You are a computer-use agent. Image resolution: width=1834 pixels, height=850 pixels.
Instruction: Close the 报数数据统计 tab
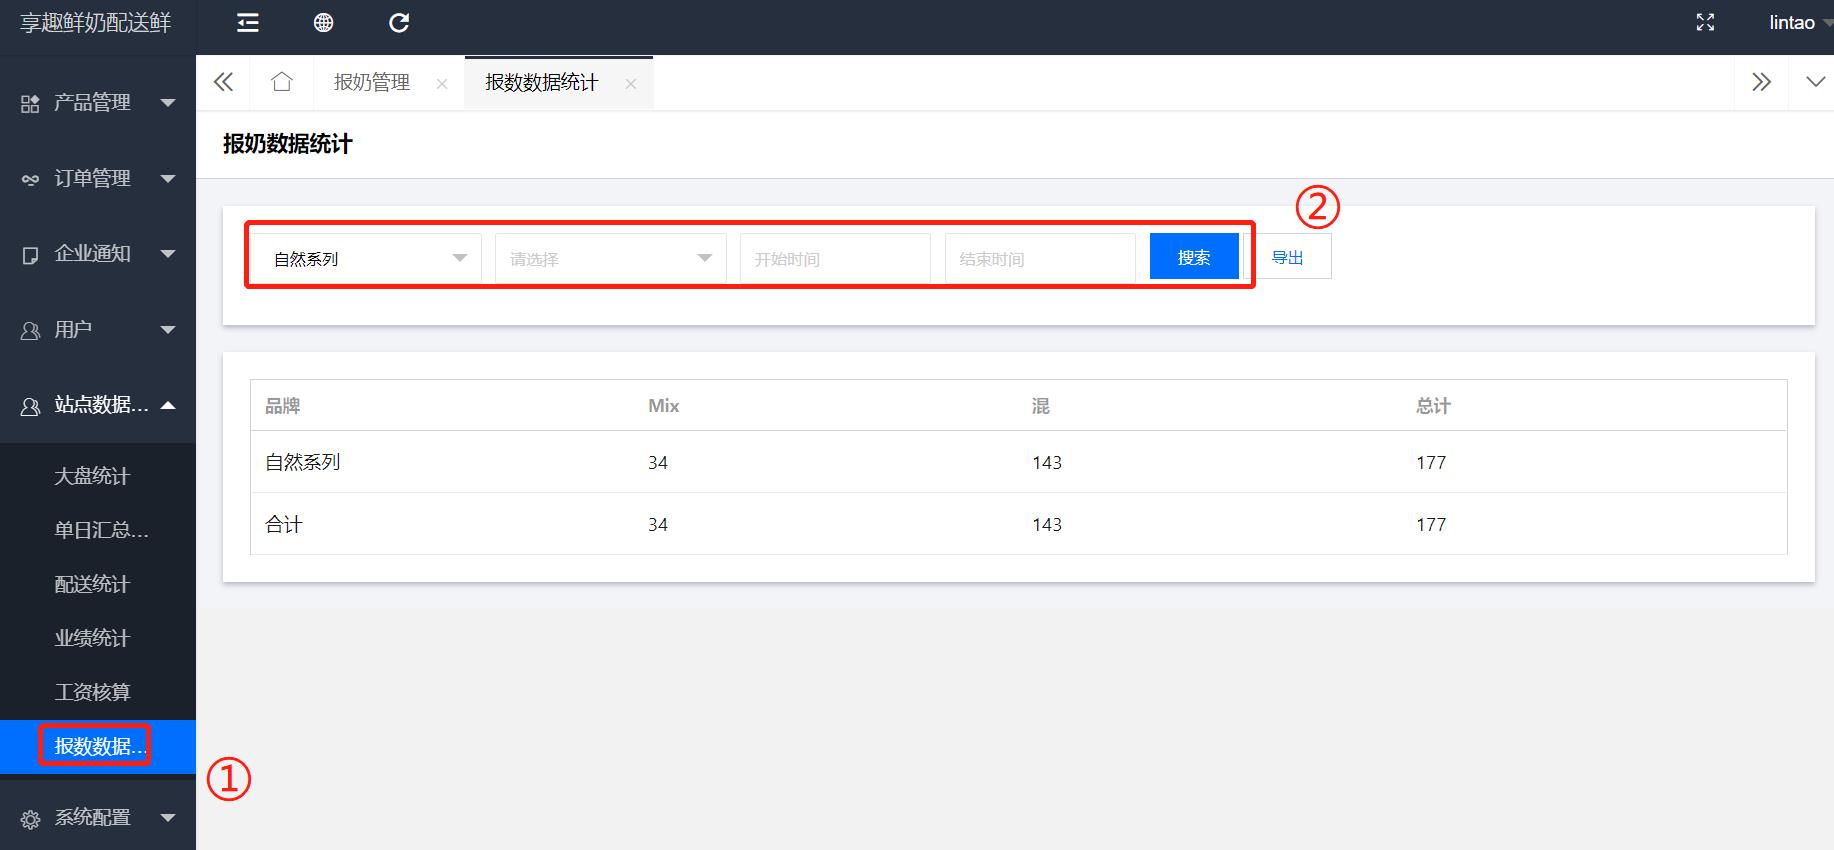click(631, 84)
